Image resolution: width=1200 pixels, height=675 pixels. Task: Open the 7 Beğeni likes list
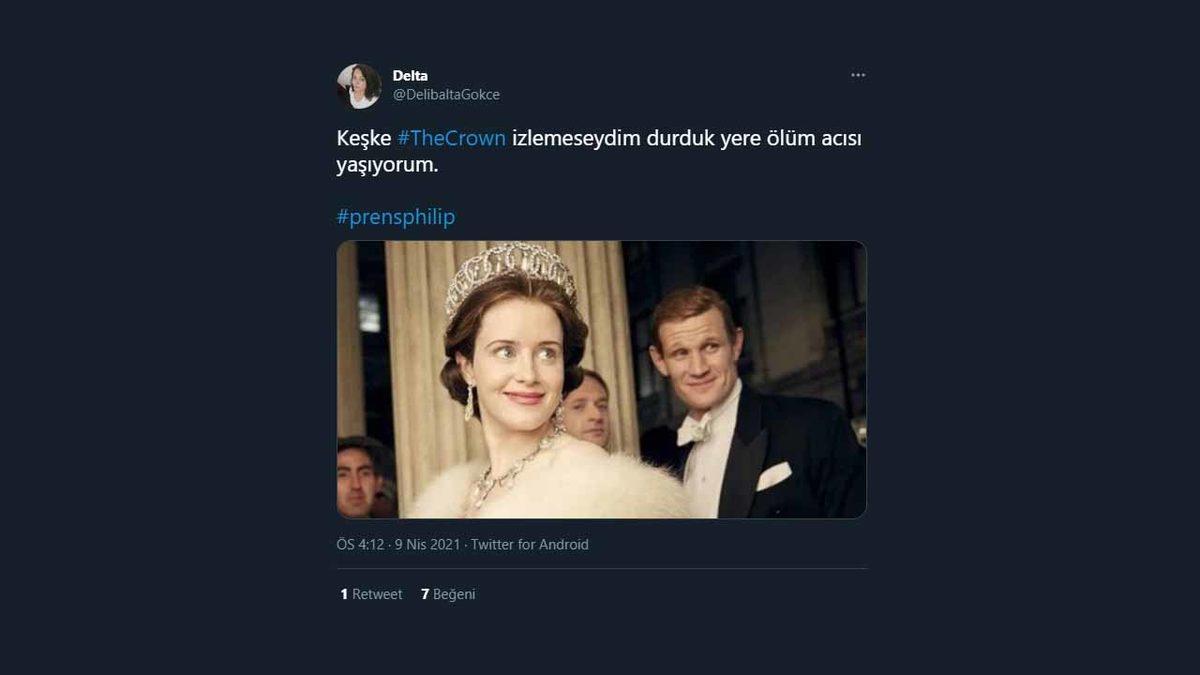click(x=449, y=593)
